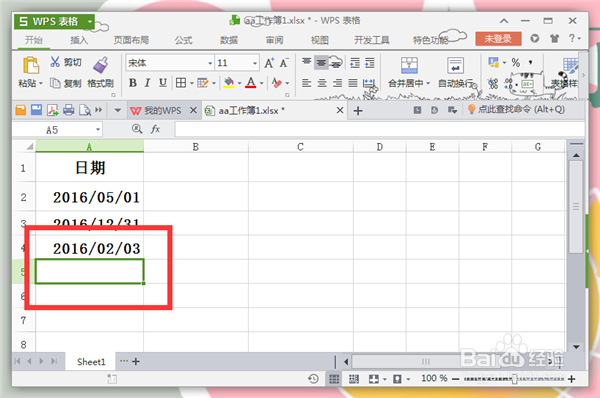The image size is (600, 398).
Task: Open the Name Box dropdown
Action: tap(98, 130)
